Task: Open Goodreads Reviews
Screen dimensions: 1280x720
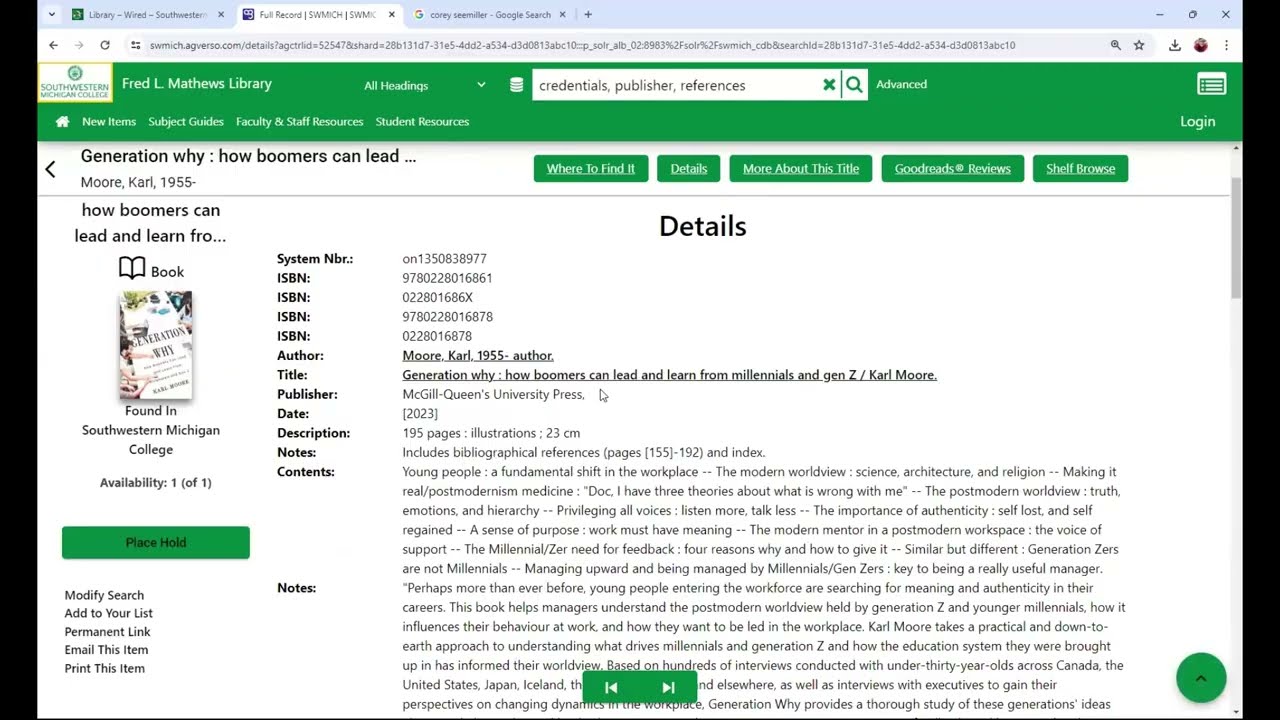Action: (952, 169)
